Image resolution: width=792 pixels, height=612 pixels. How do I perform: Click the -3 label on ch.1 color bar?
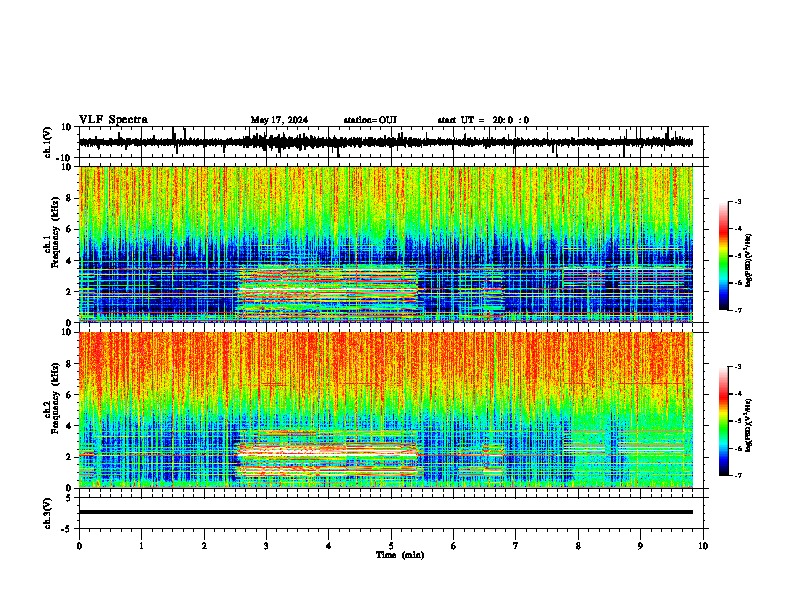click(x=737, y=201)
